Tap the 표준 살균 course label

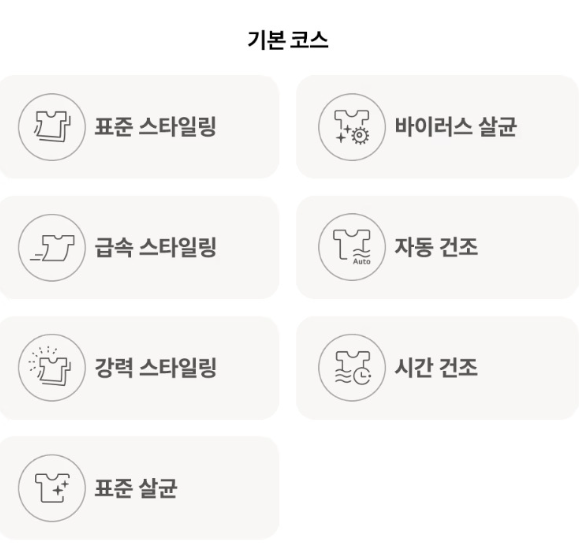(x=136, y=488)
